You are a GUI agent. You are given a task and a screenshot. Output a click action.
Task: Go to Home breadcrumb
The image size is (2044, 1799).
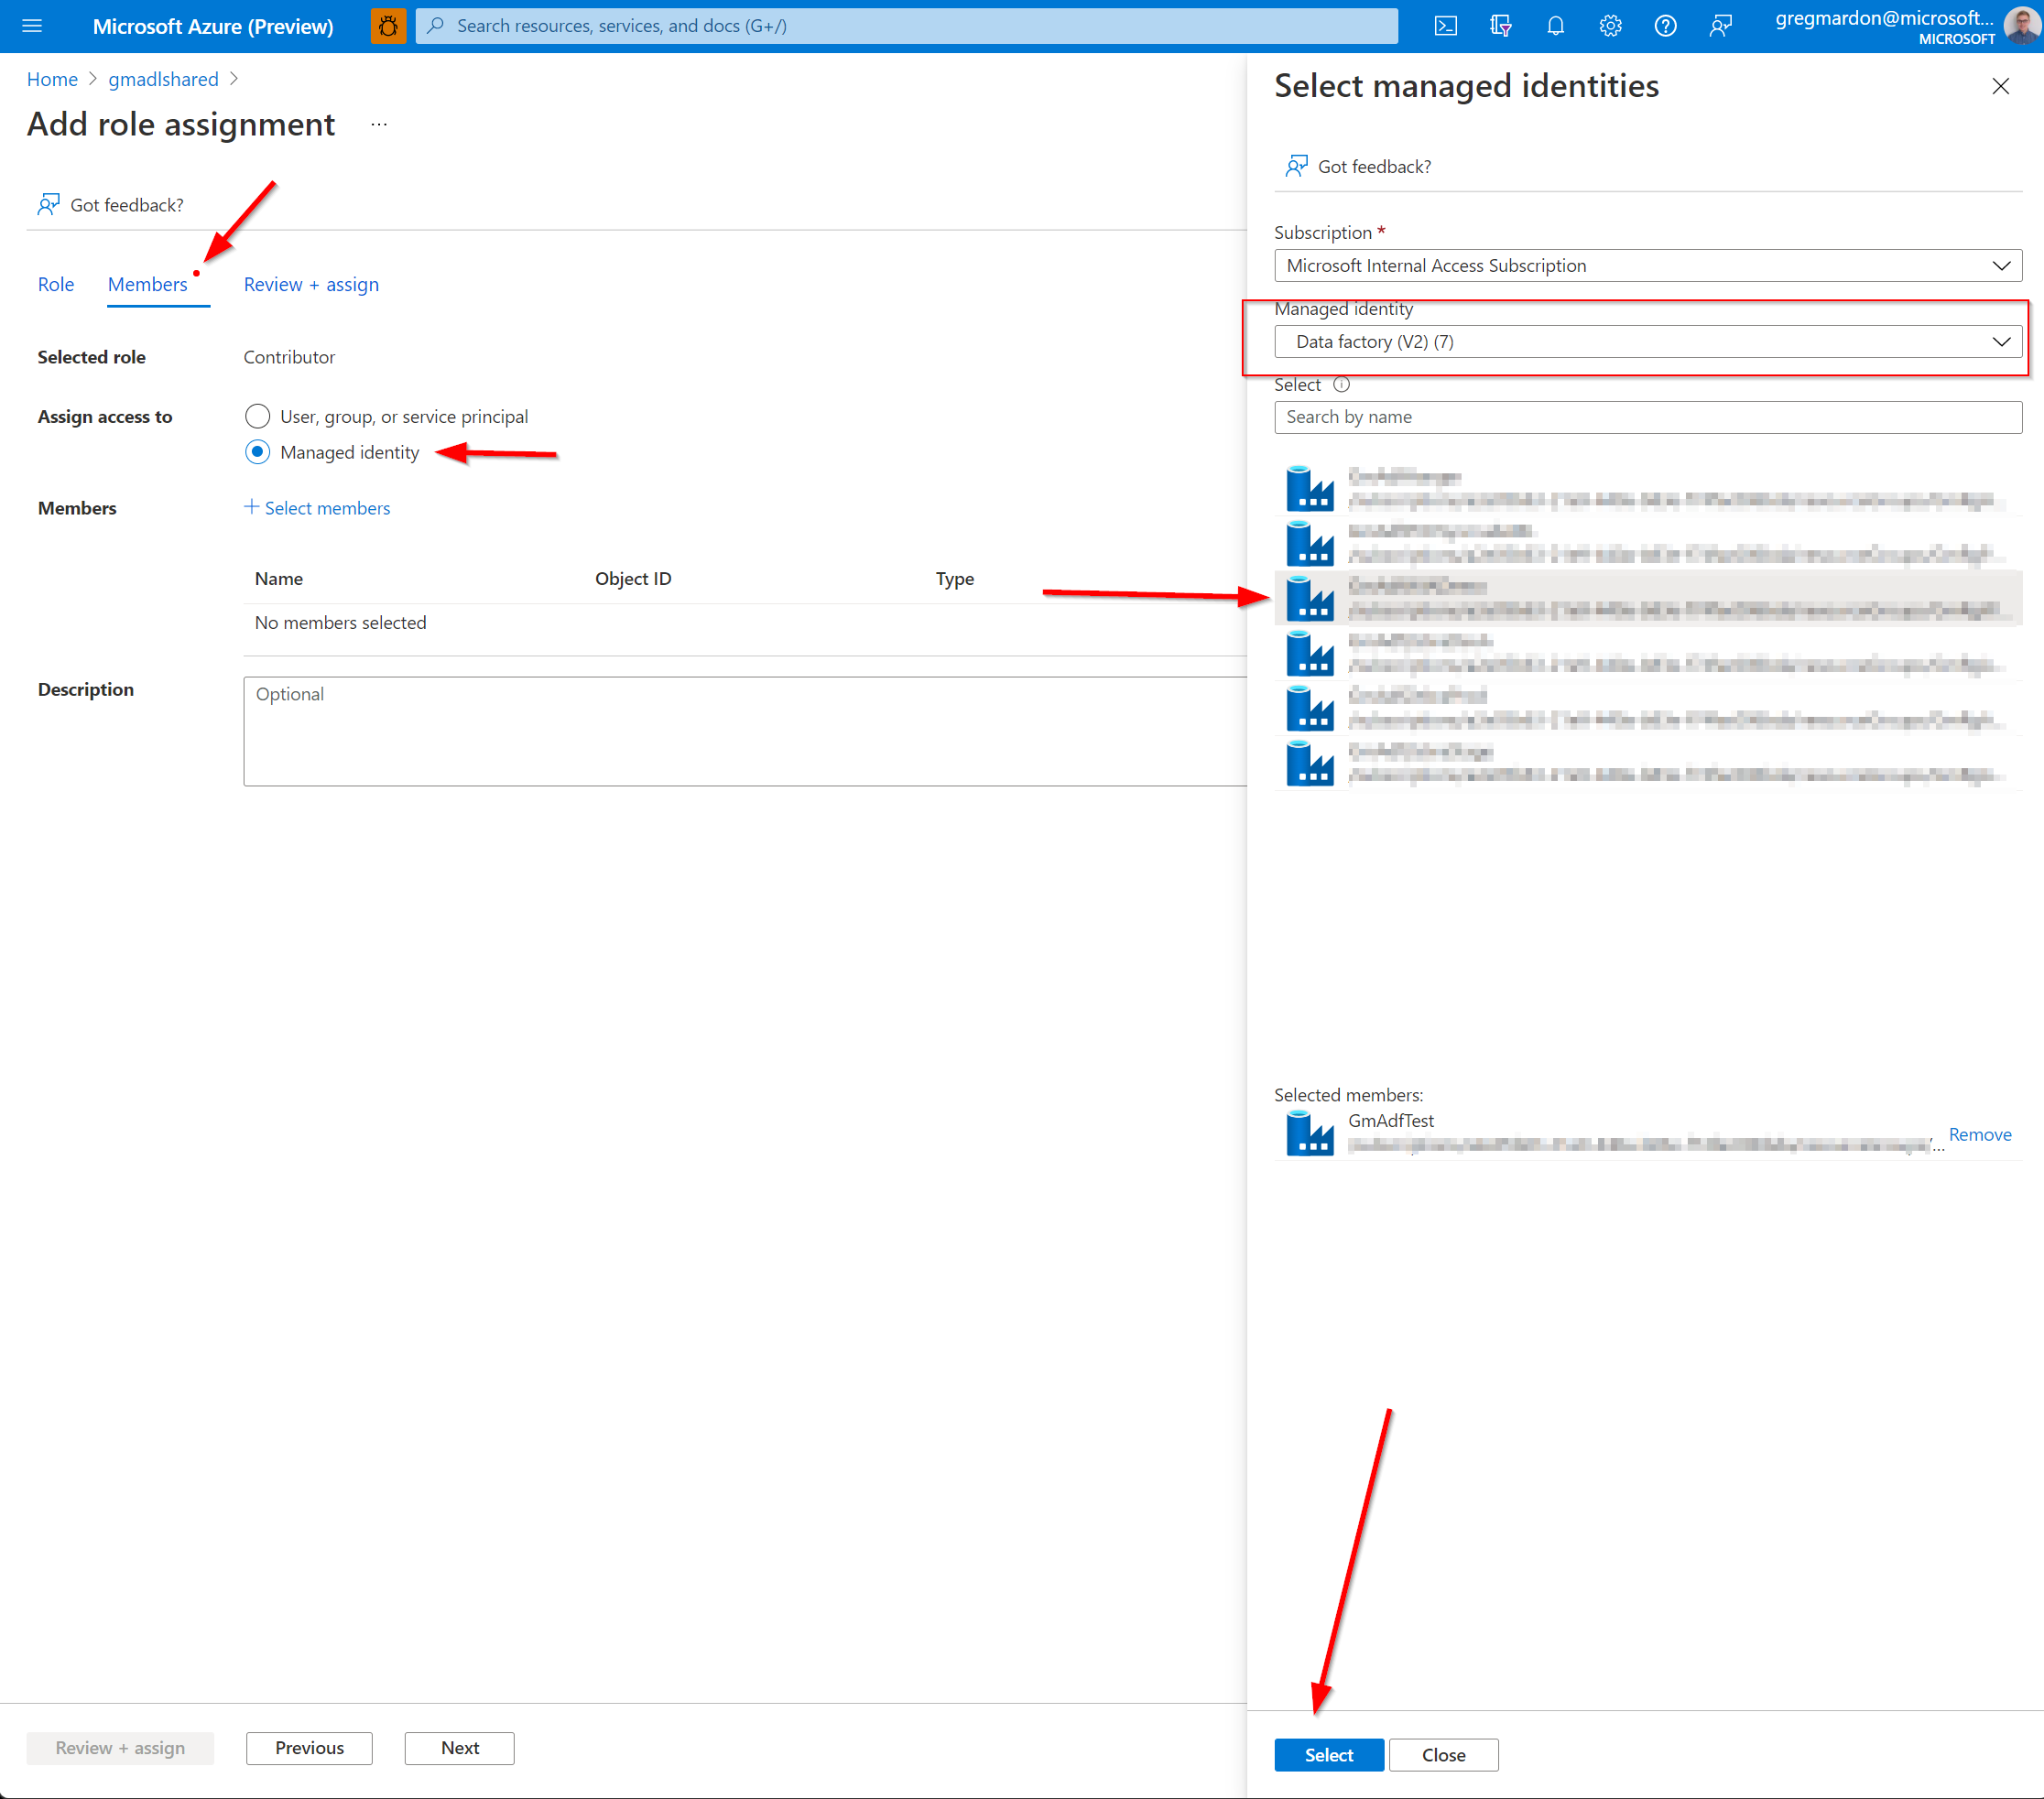52,79
